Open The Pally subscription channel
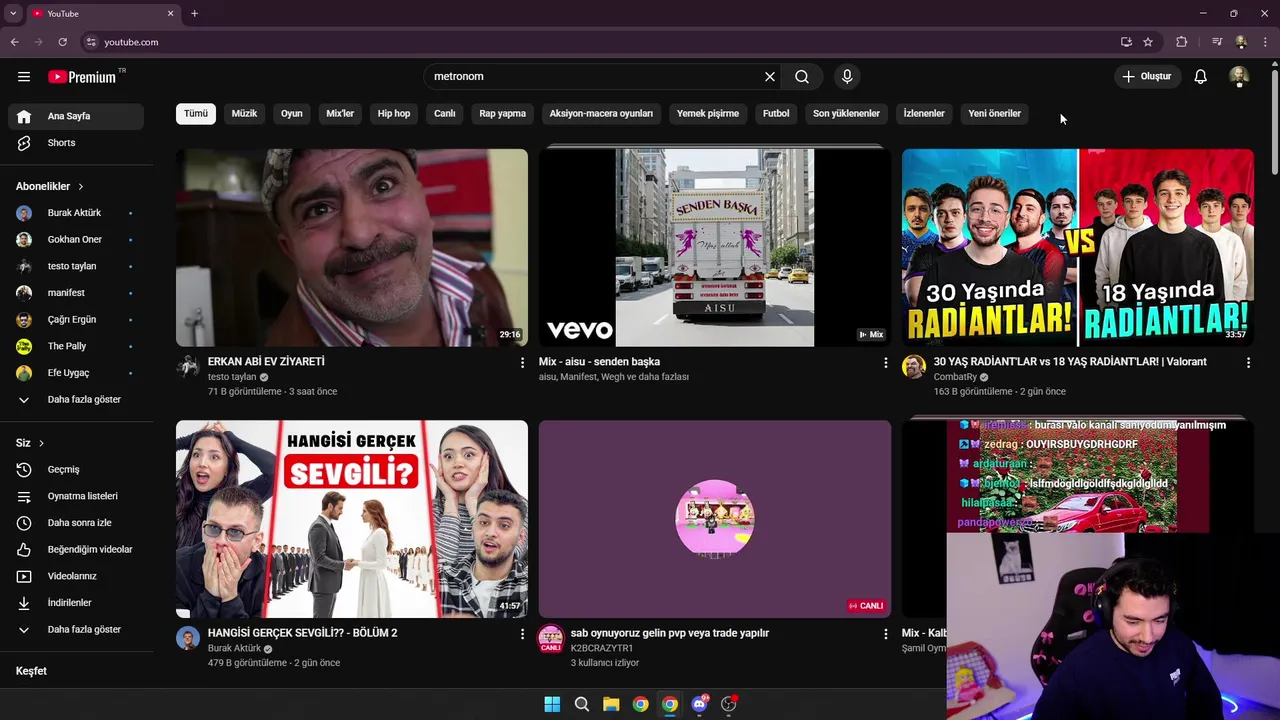The height and width of the screenshot is (720, 1280). coord(76,346)
